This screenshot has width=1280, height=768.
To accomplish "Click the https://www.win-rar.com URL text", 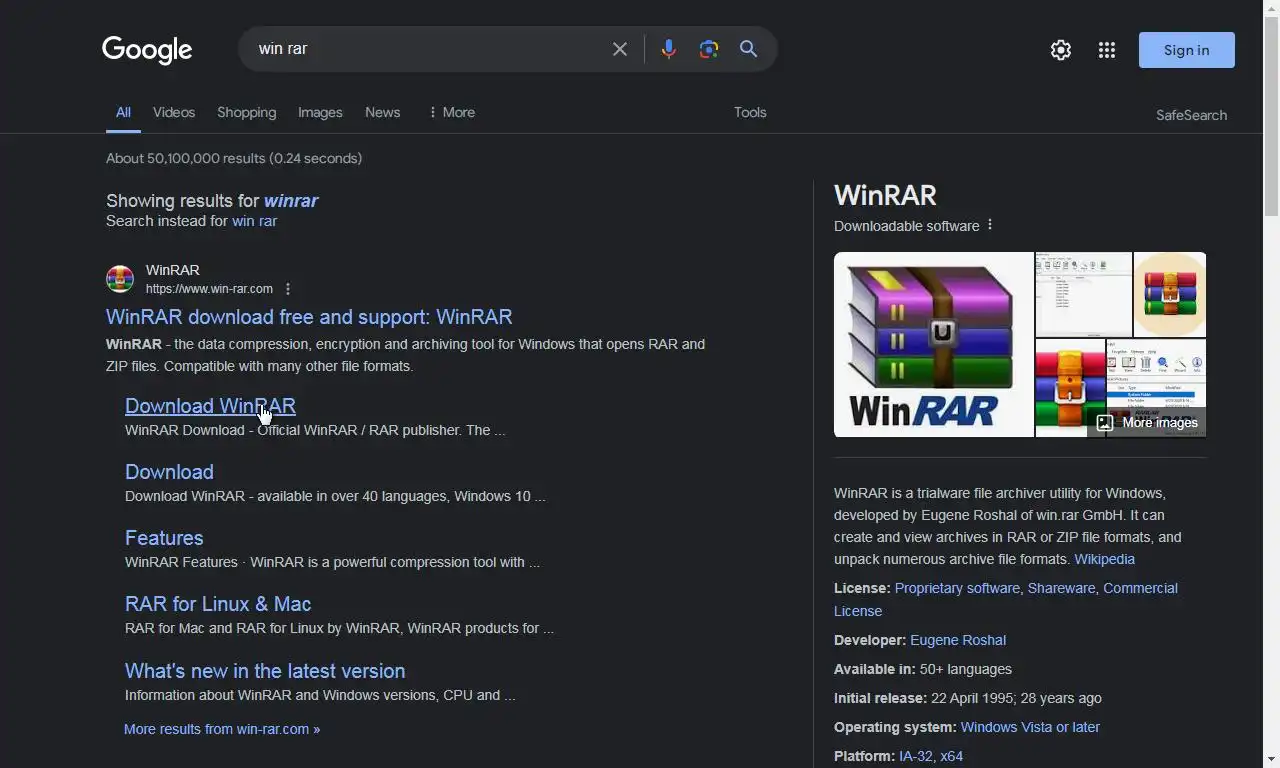I will [209, 289].
